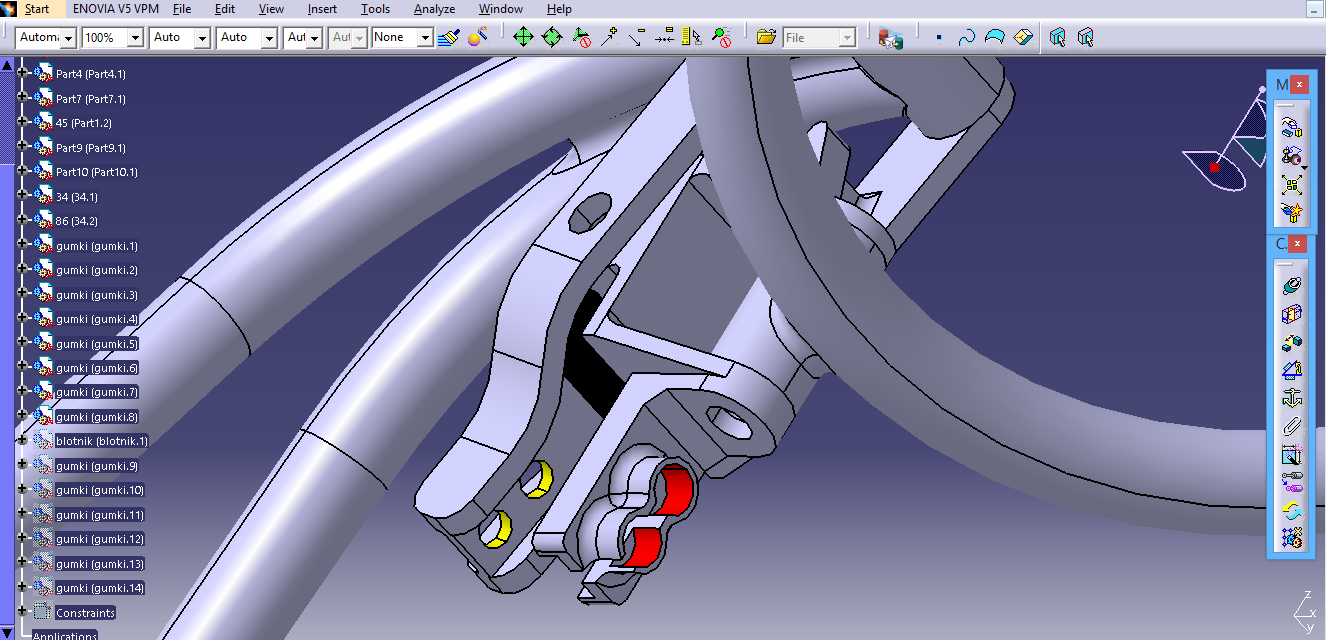Viewport: 1326px width, 640px height.
Task: Close the C constraints floating toolbar
Action: (x=1298, y=244)
